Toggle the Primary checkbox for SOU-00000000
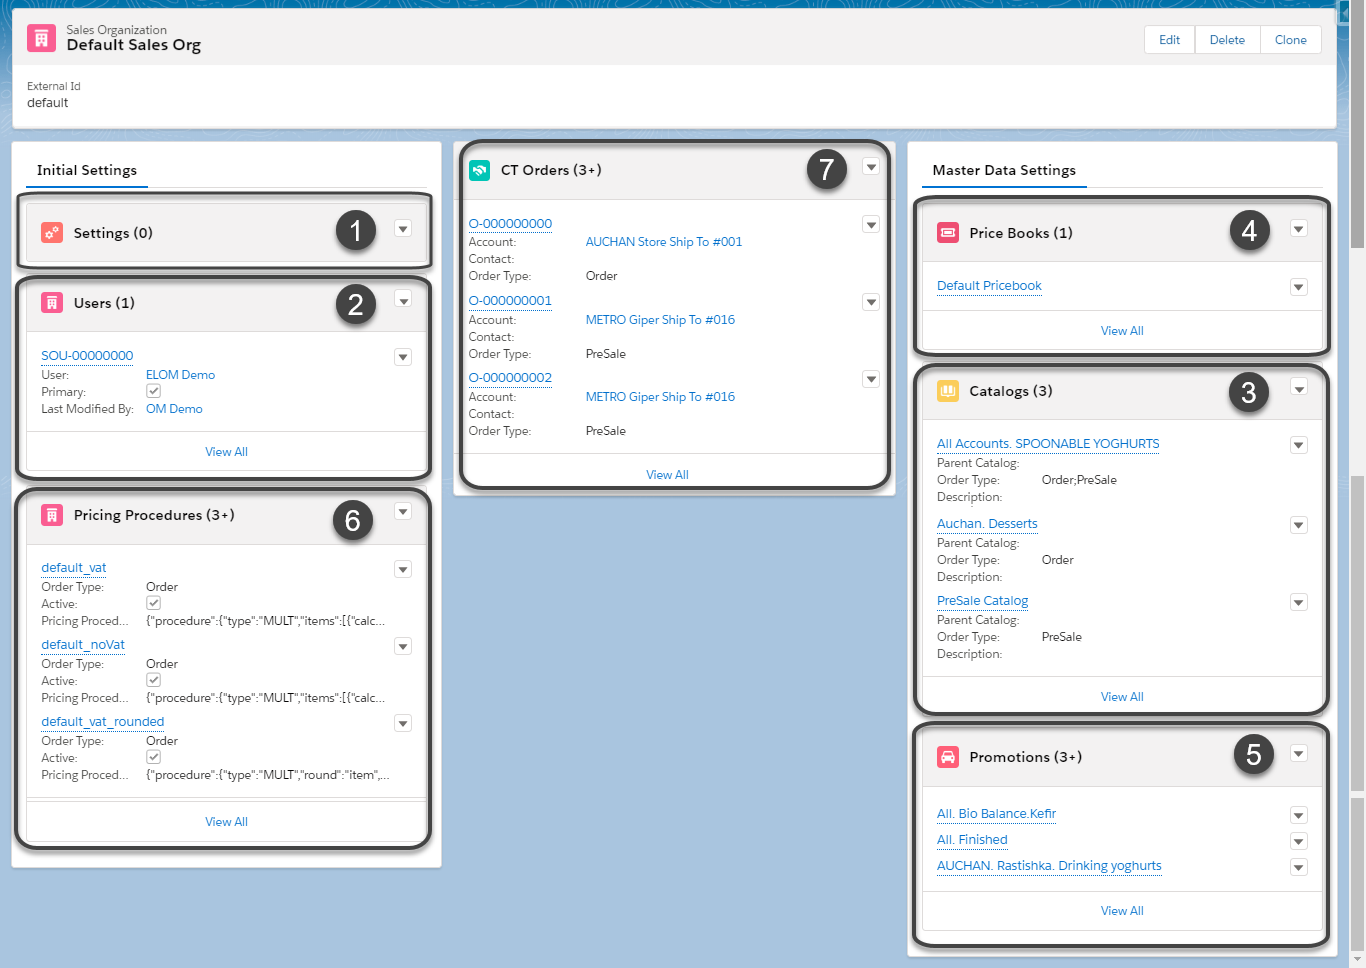Viewport: 1366px width, 968px height. [153, 390]
